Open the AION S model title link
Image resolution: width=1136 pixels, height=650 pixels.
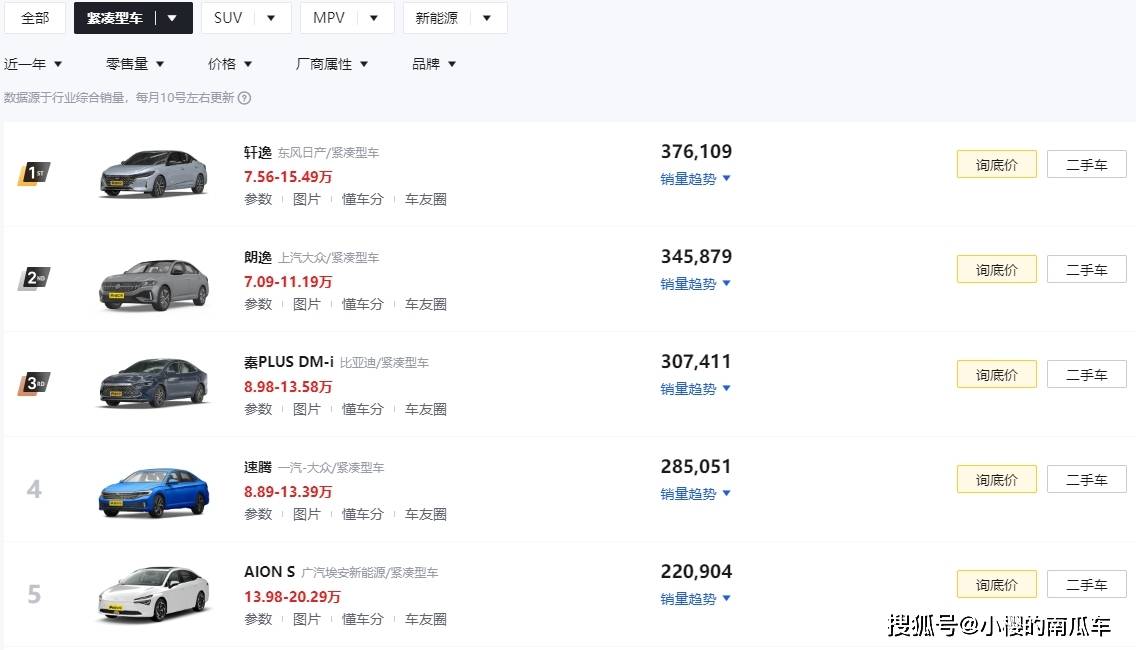coord(270,572)
